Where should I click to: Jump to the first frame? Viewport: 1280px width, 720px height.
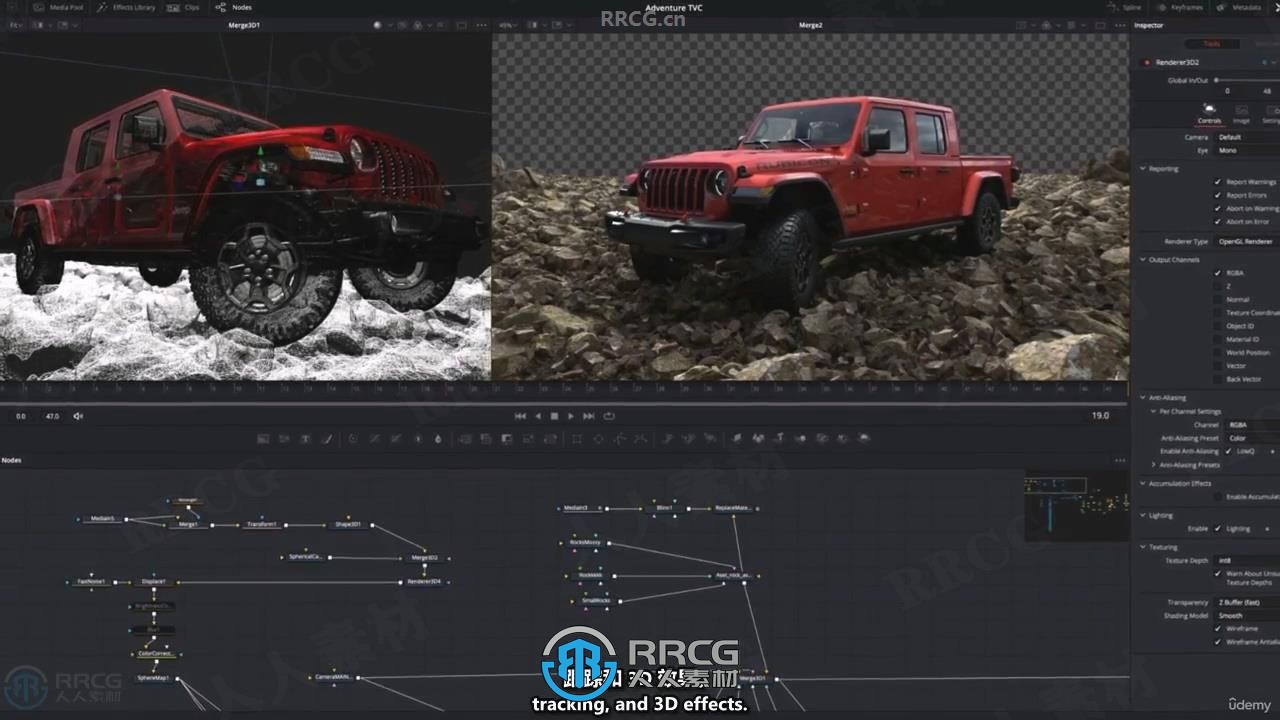[520, 416]
